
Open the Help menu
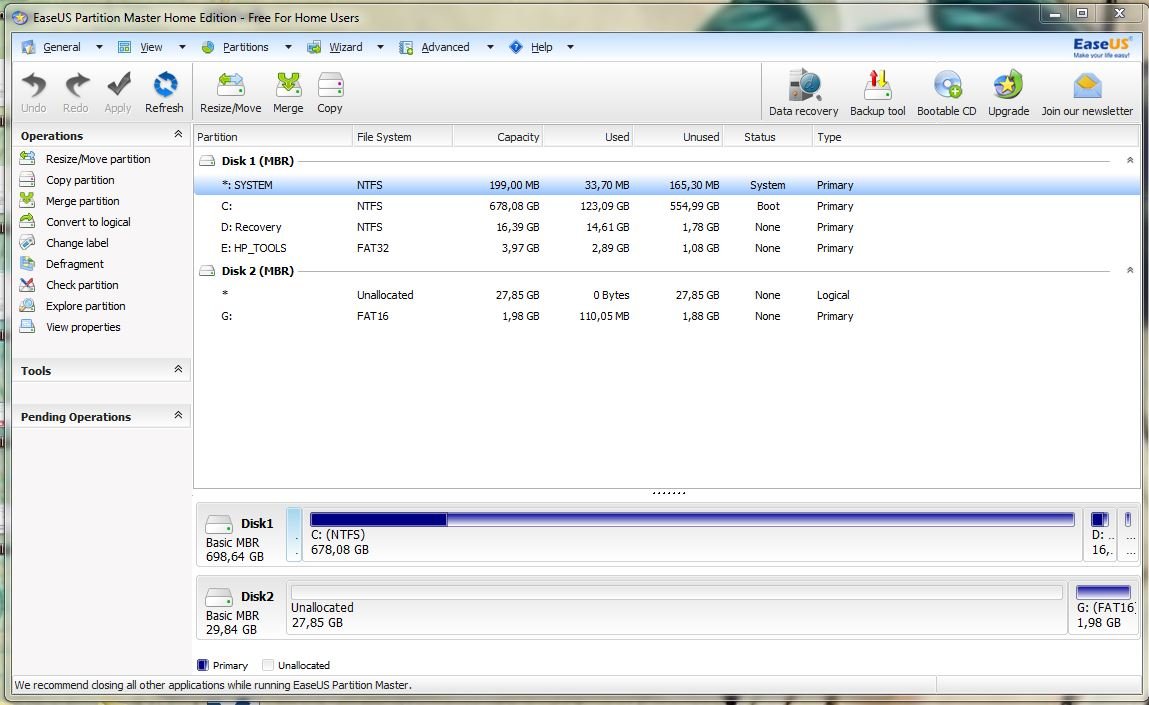(x=542, y=47)
